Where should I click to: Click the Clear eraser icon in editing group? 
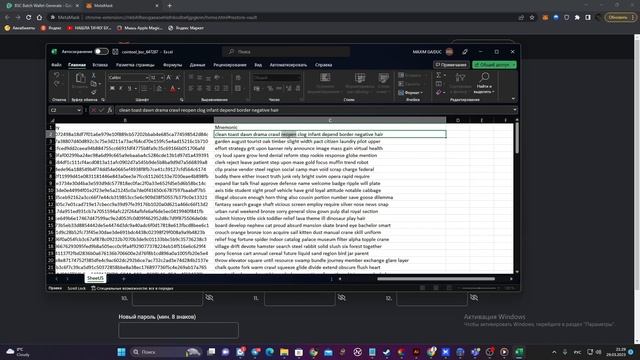(x=438, y=93)
